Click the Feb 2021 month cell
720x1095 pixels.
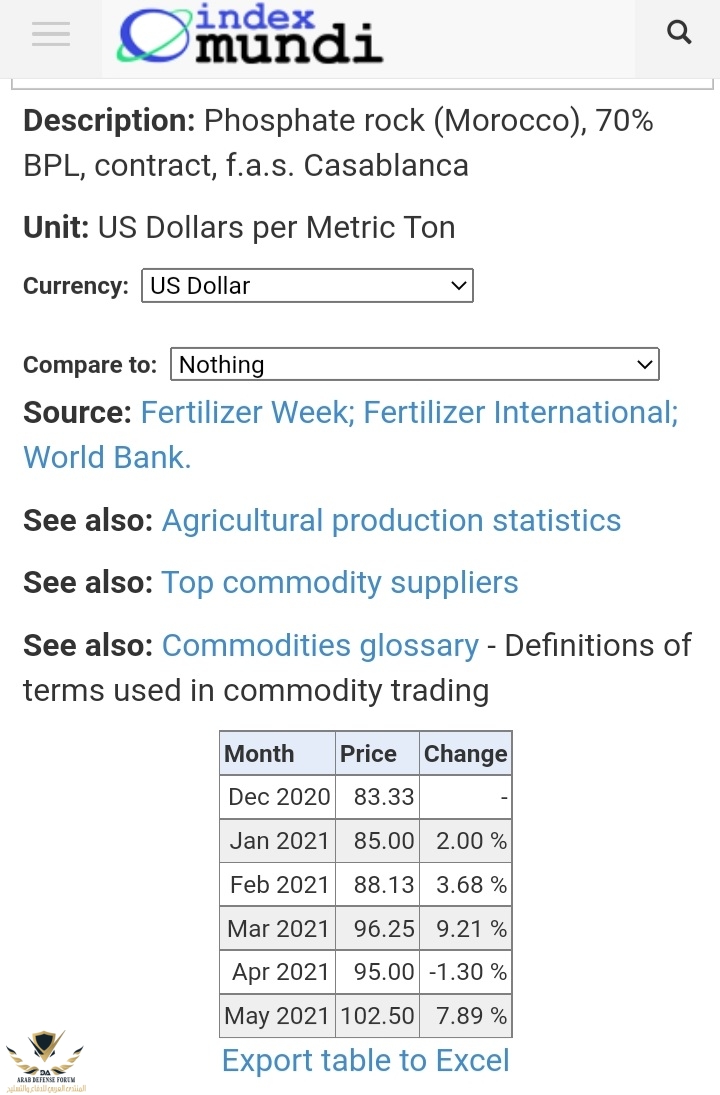279,885
